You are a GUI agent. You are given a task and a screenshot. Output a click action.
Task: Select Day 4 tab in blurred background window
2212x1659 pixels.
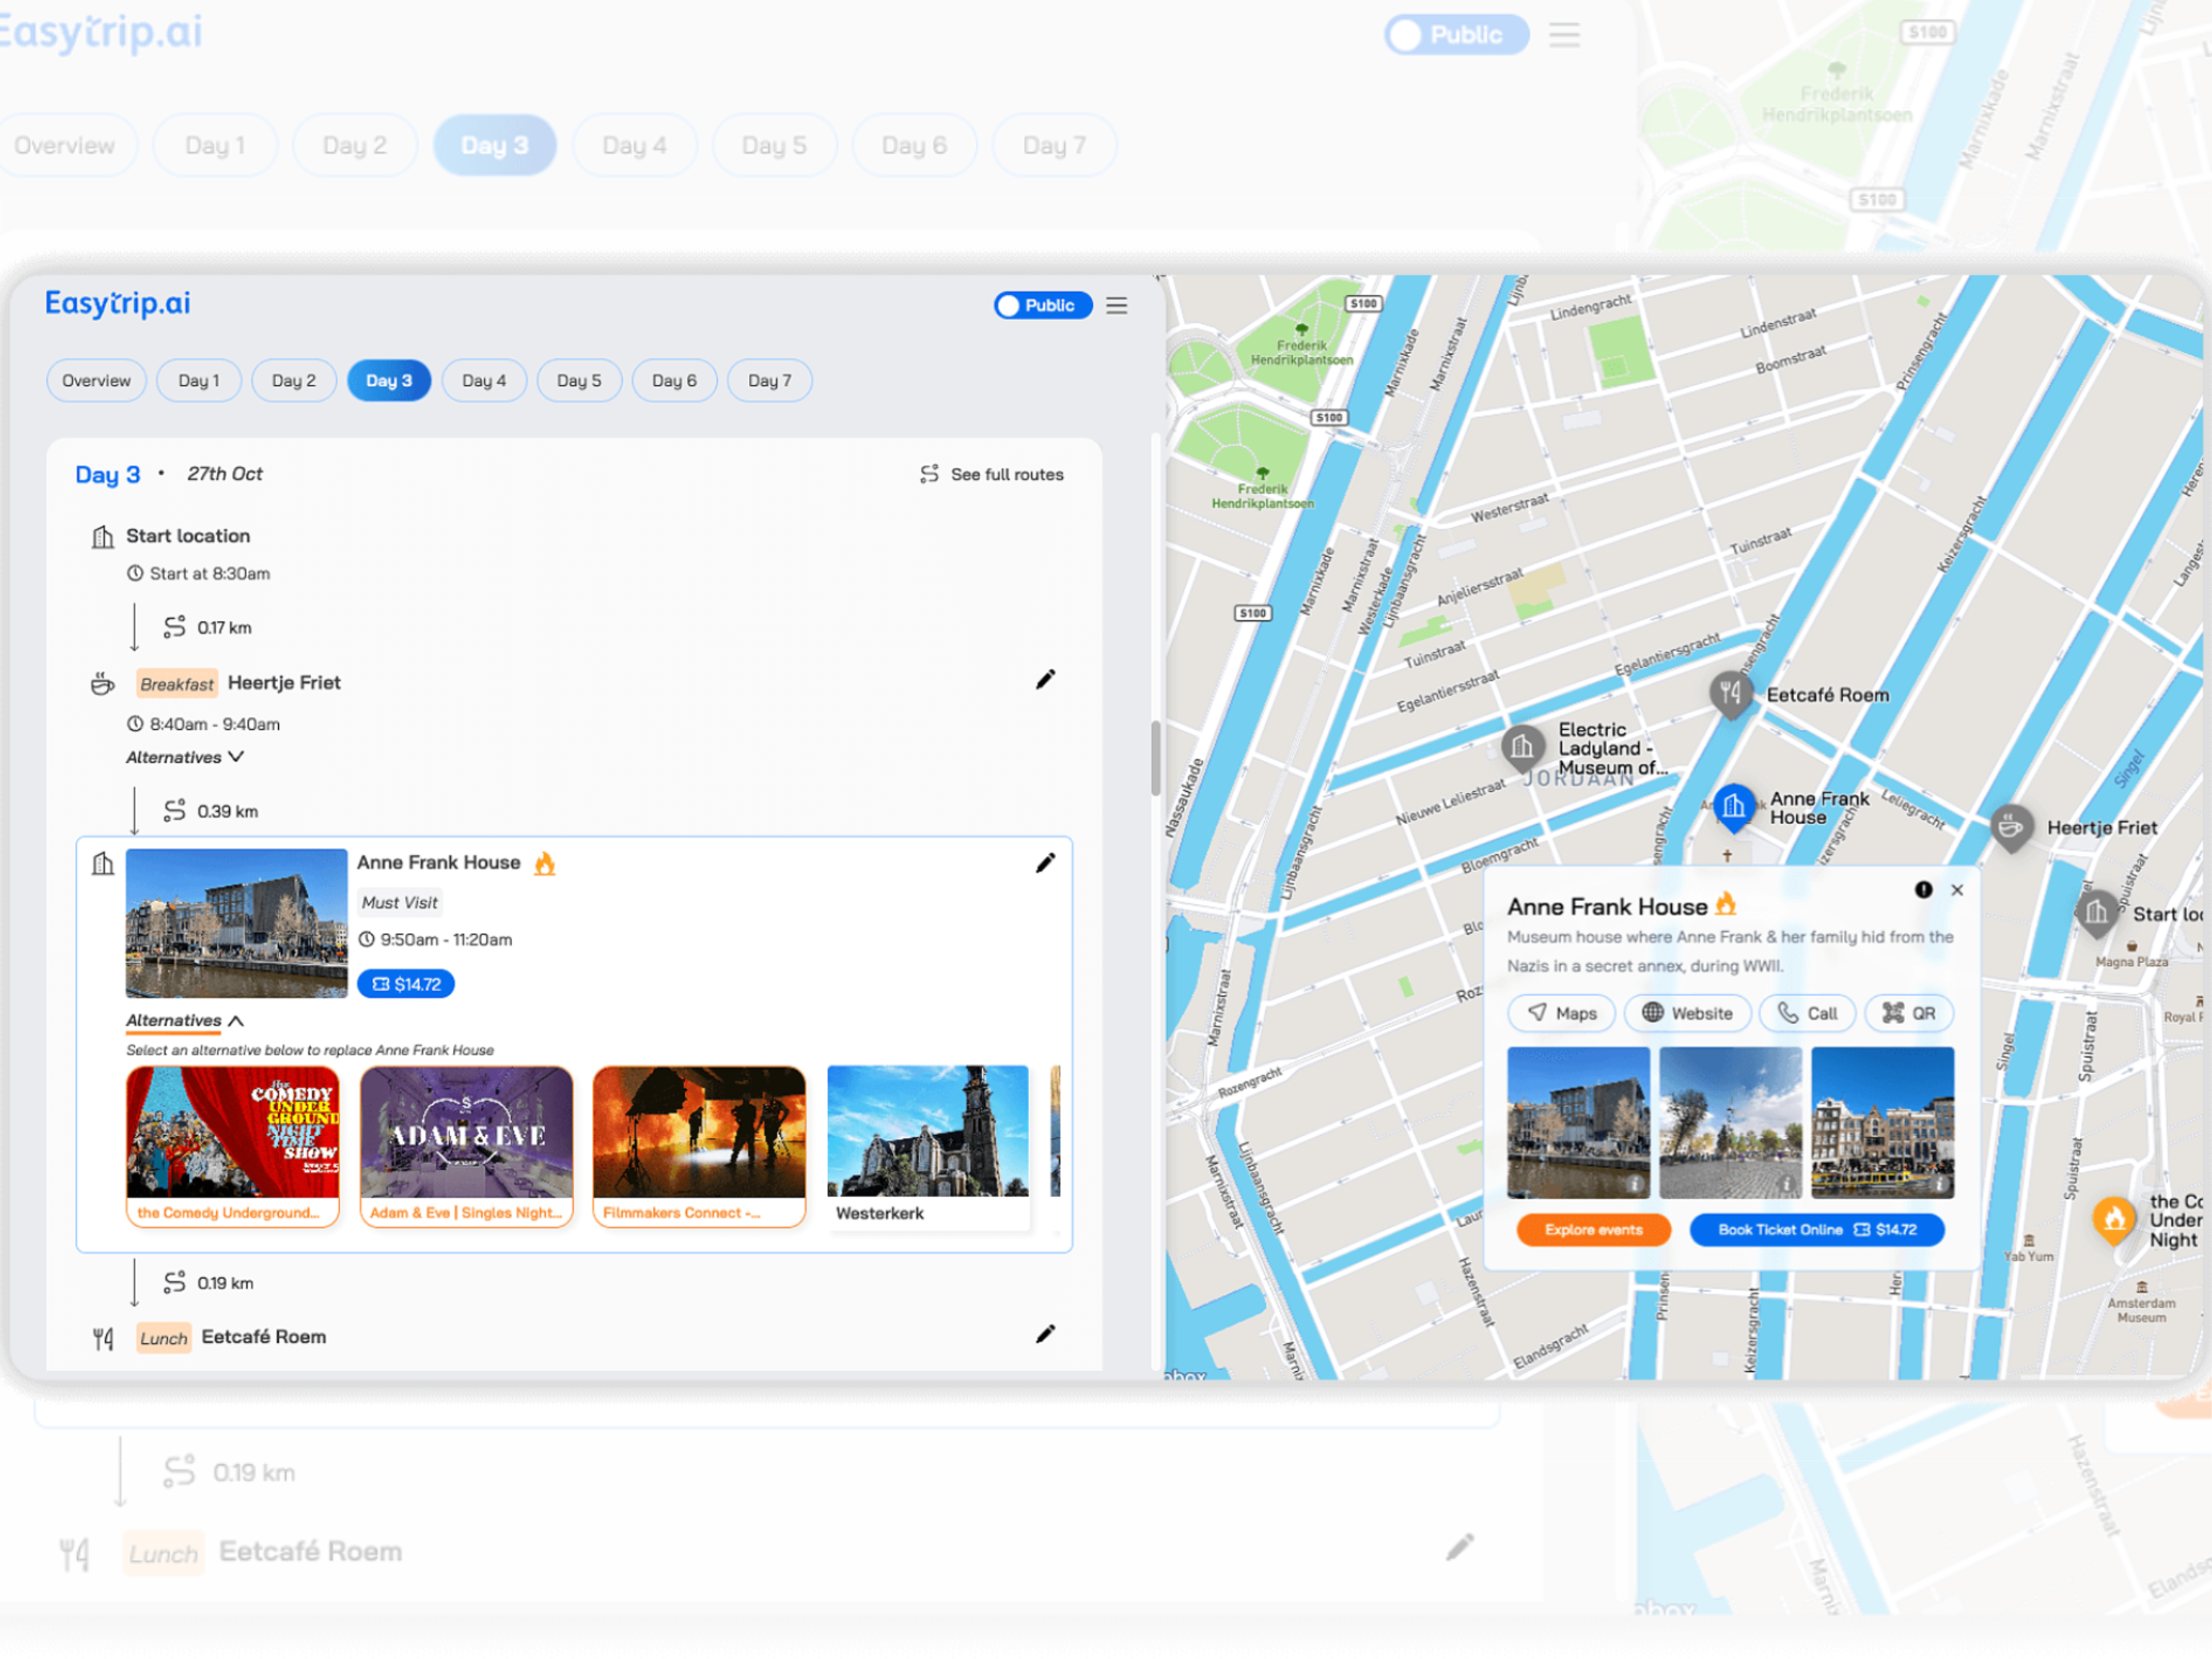[634, 146]
